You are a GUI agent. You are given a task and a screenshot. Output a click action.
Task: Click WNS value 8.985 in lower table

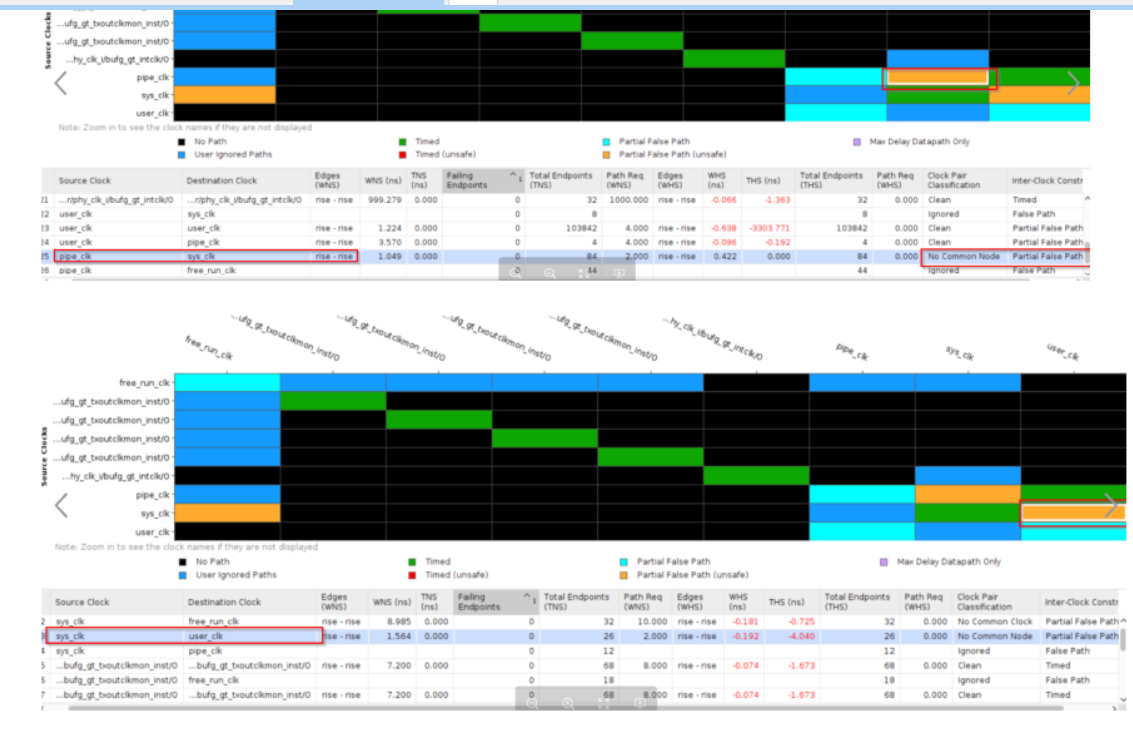click(398, 621)
